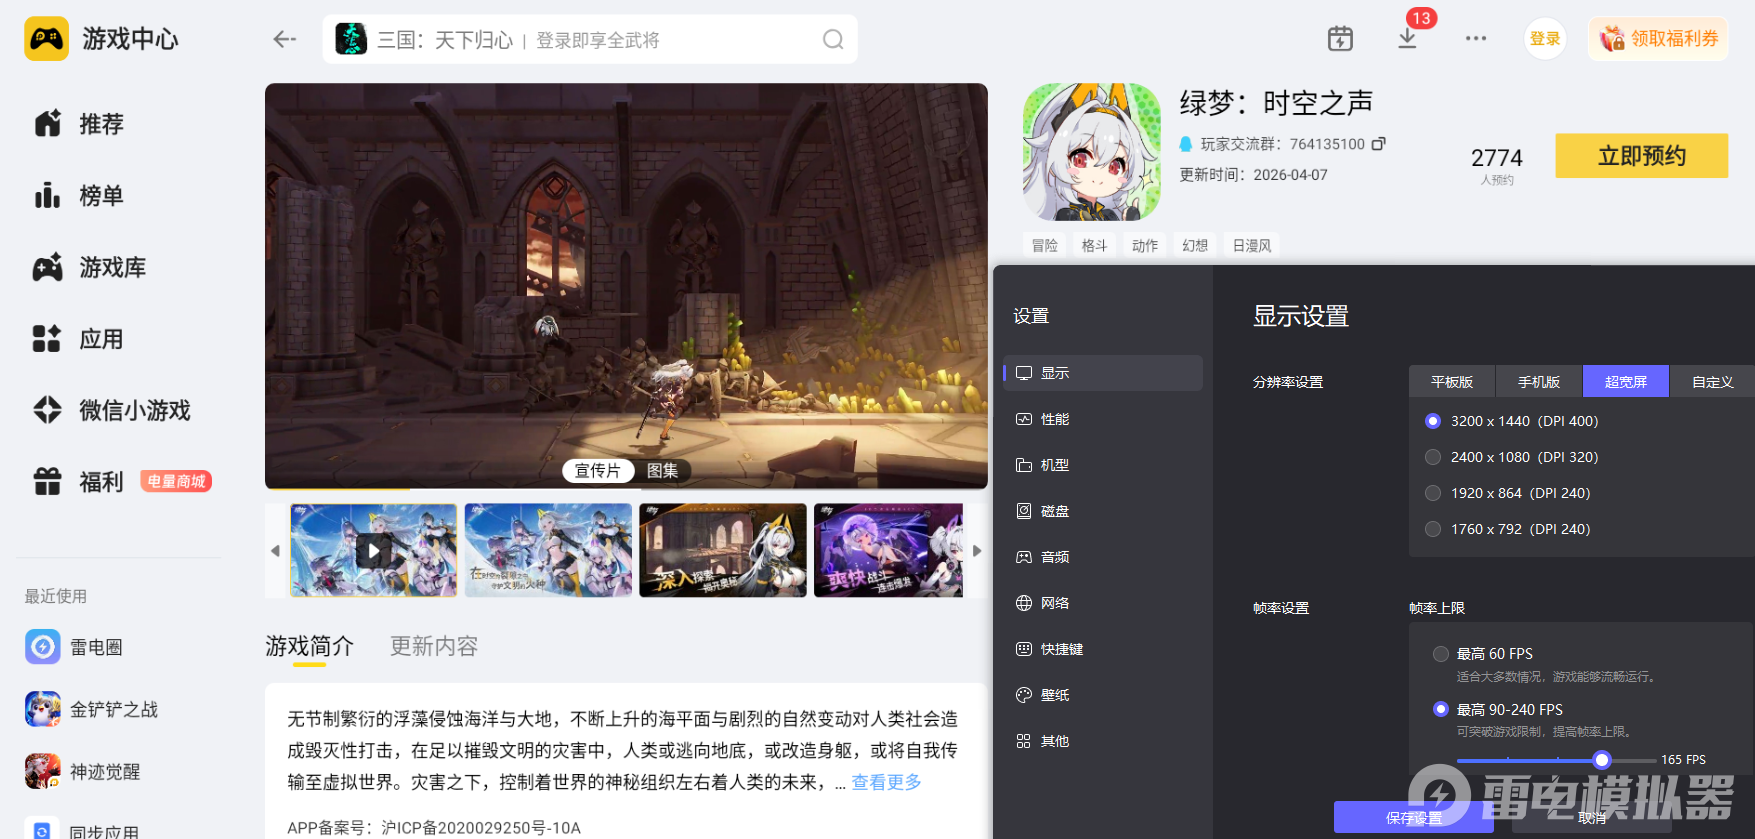This screenshot has height=839, width=1755.
Task: Switch to 更新内容 tab
Action: point(434,646)
